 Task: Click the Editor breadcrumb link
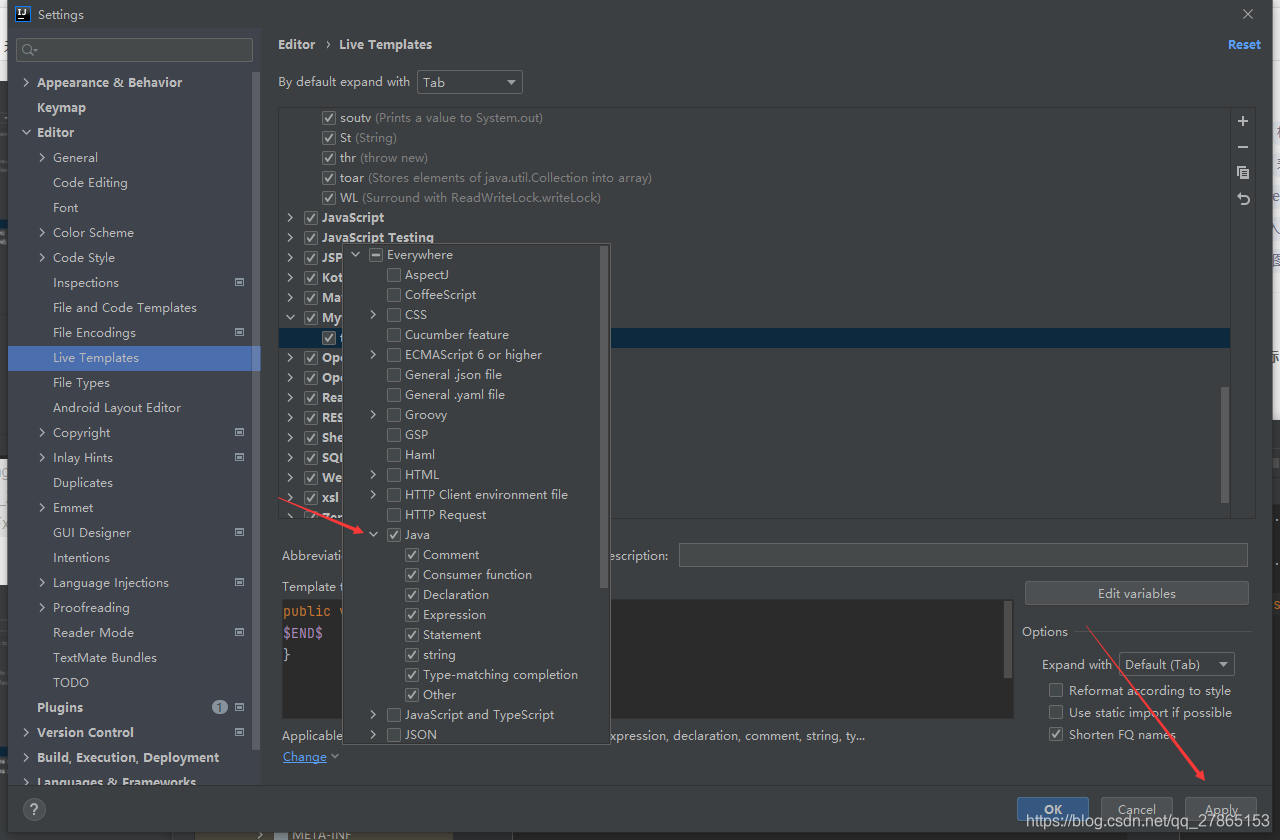pos(297,45)
